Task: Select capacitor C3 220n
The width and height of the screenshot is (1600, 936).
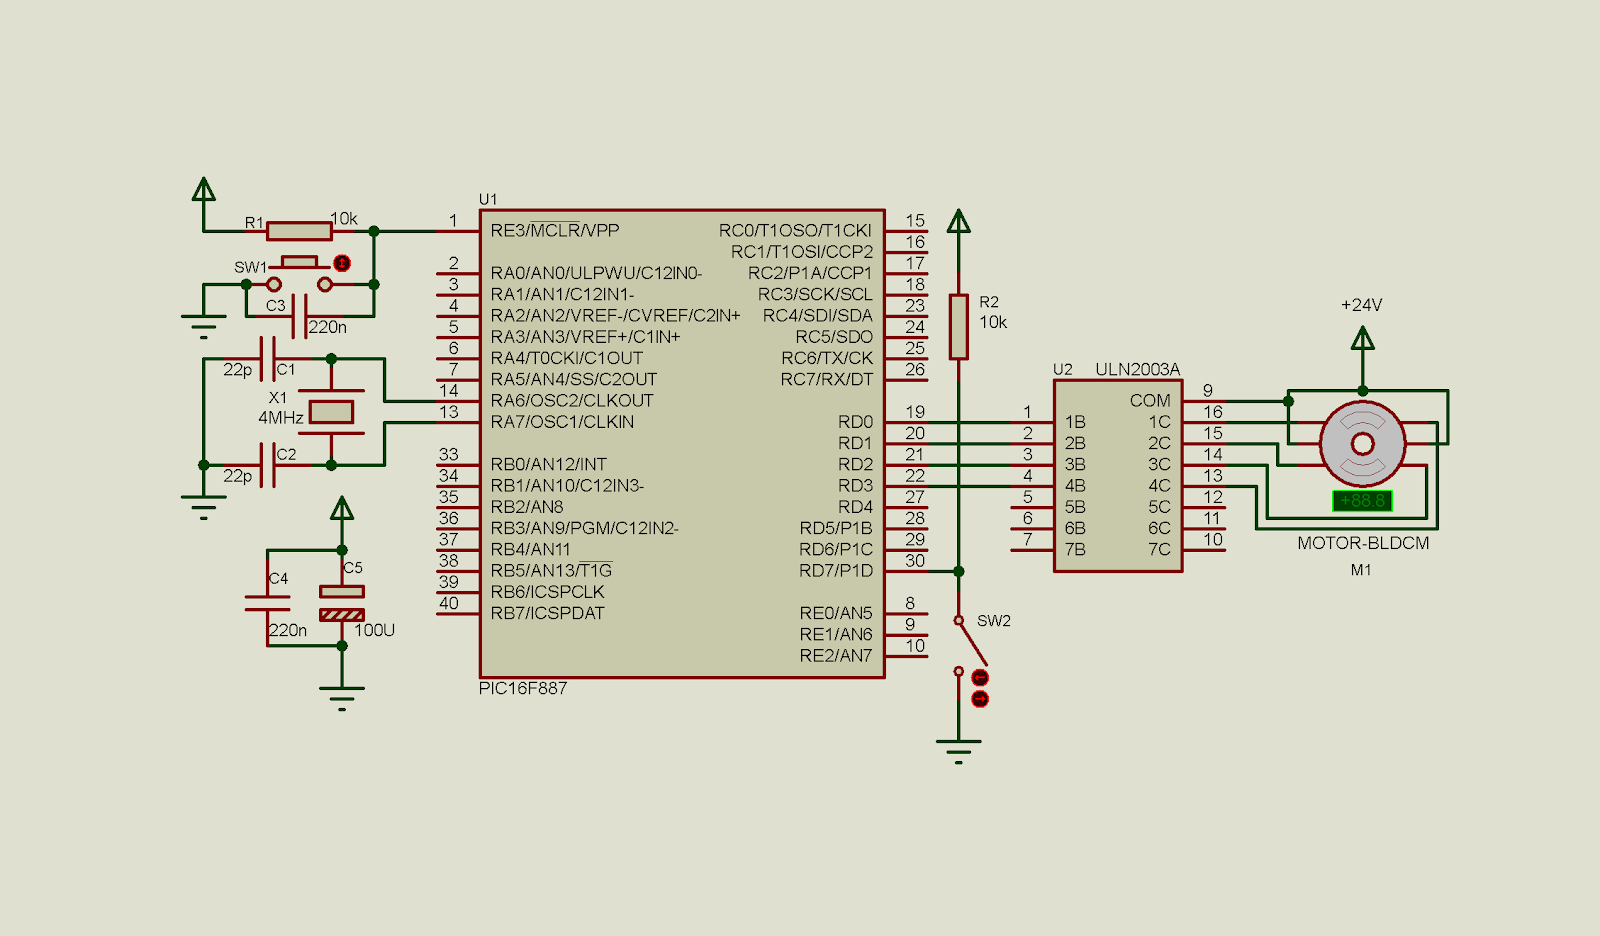Action: point(299,316)
